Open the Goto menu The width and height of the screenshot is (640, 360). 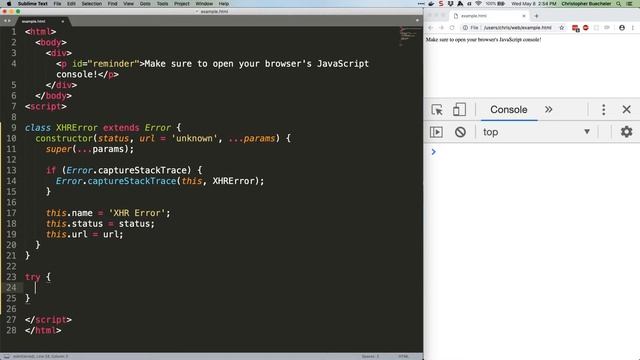tap(145, 4)
